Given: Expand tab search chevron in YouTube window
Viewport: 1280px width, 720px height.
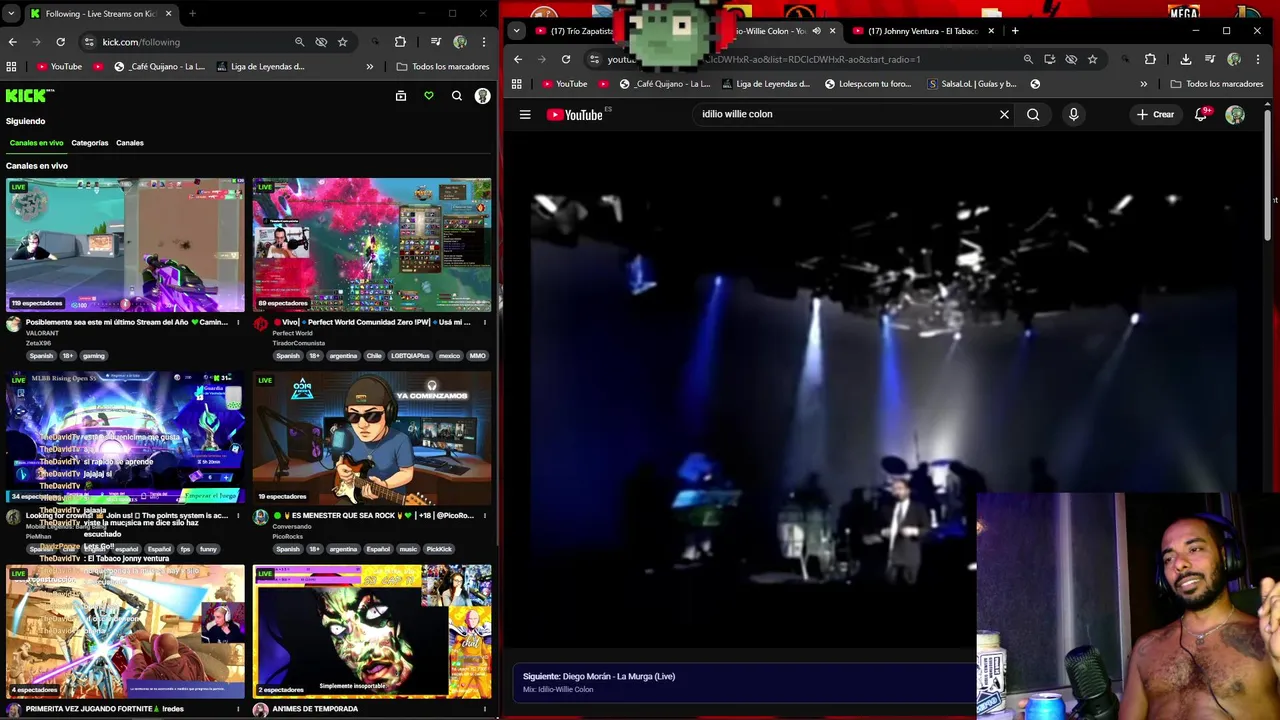Looking at the screenshot, I should (516, 31).
